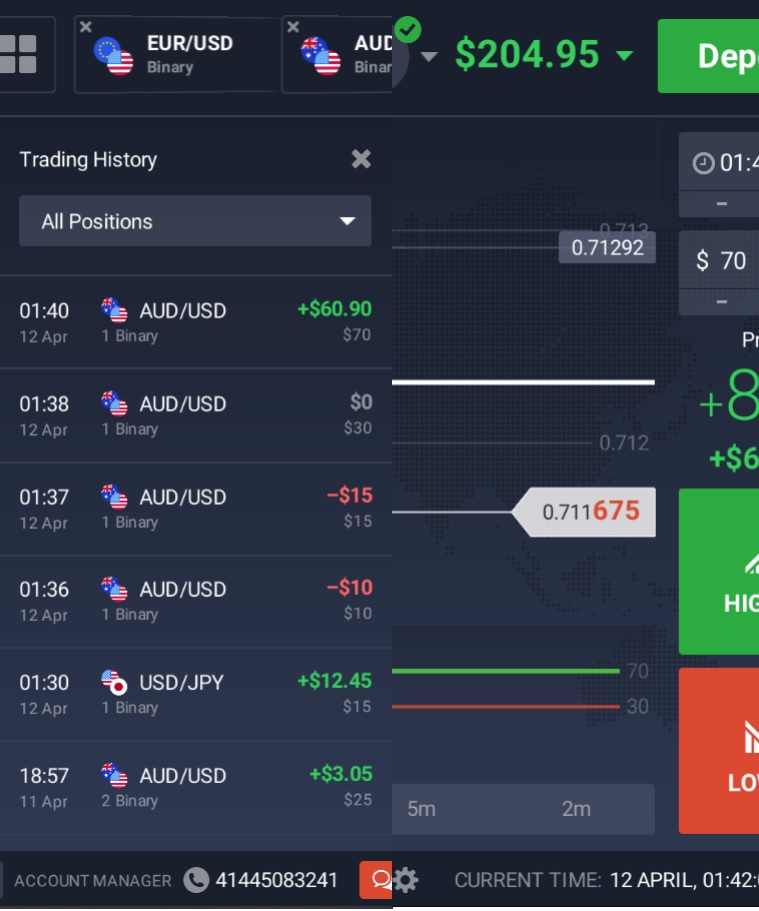
Task: Close the Trading History panel
Action: pos(361,159)
